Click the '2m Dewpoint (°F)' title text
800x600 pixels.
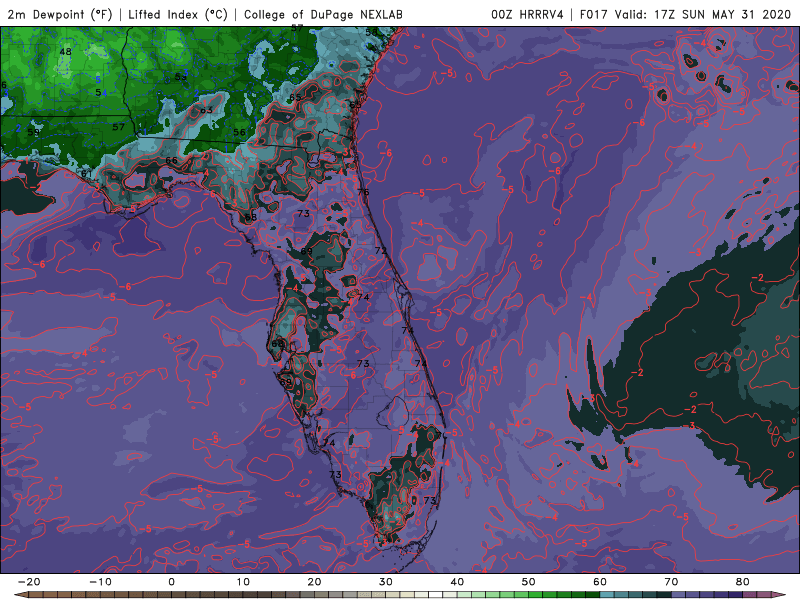pos(60,14)
